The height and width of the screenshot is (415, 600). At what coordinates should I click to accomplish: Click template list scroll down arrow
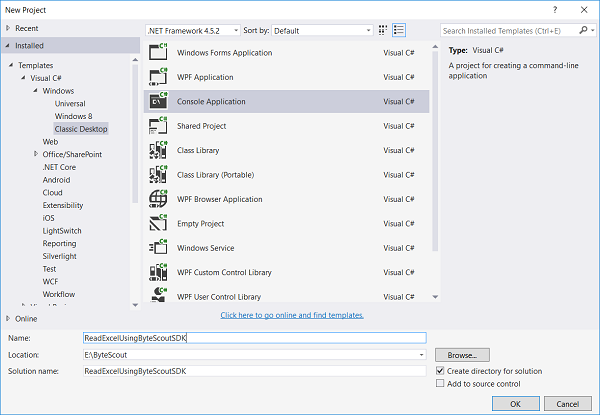pyautogui.click(x=435, y=297)
